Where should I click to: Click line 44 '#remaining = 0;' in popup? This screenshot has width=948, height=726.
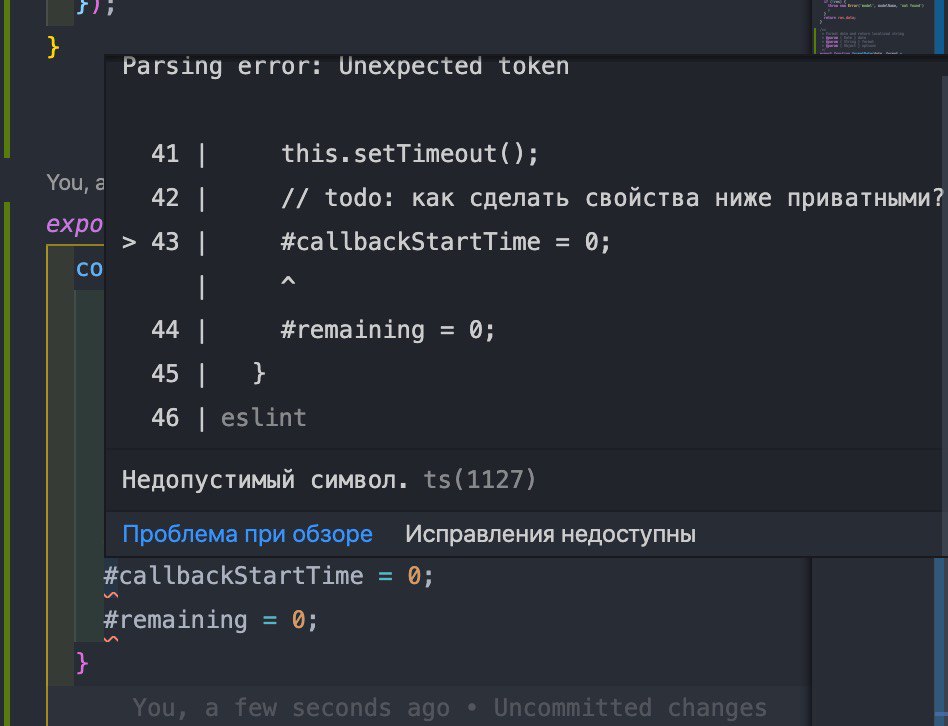coord(388,330)
